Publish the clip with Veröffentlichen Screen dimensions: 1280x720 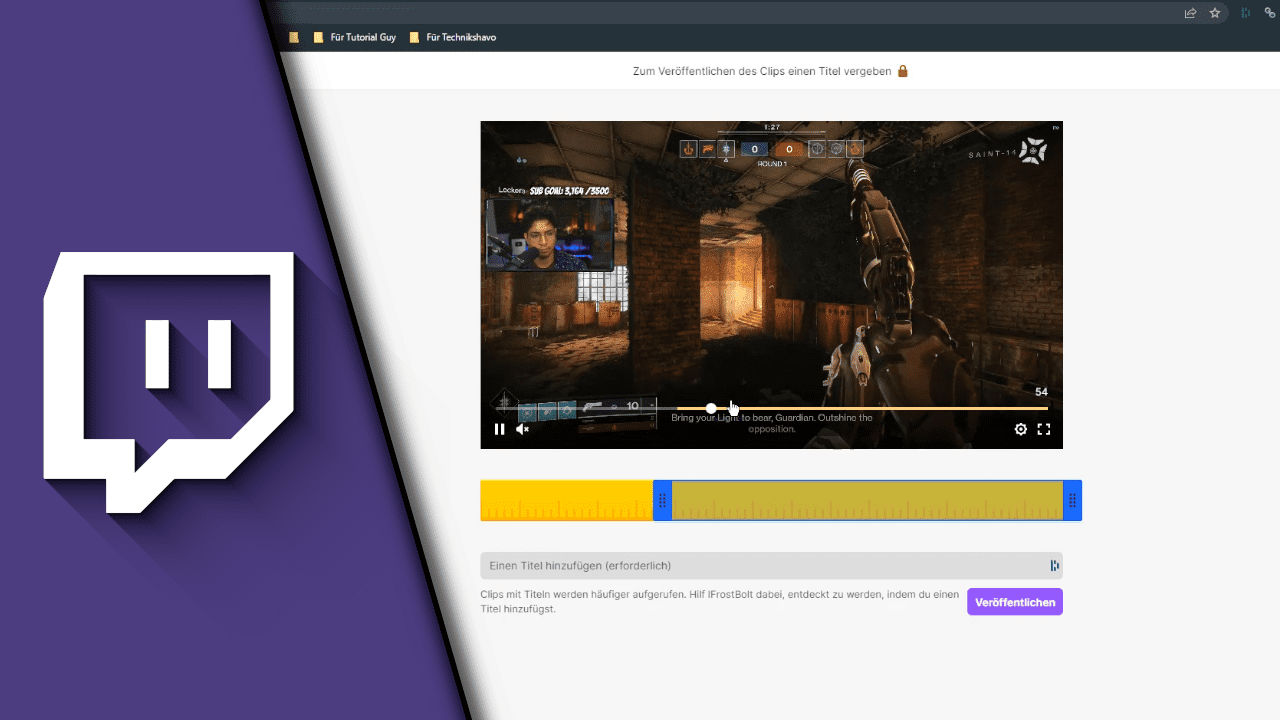[x=1015, y=602]
